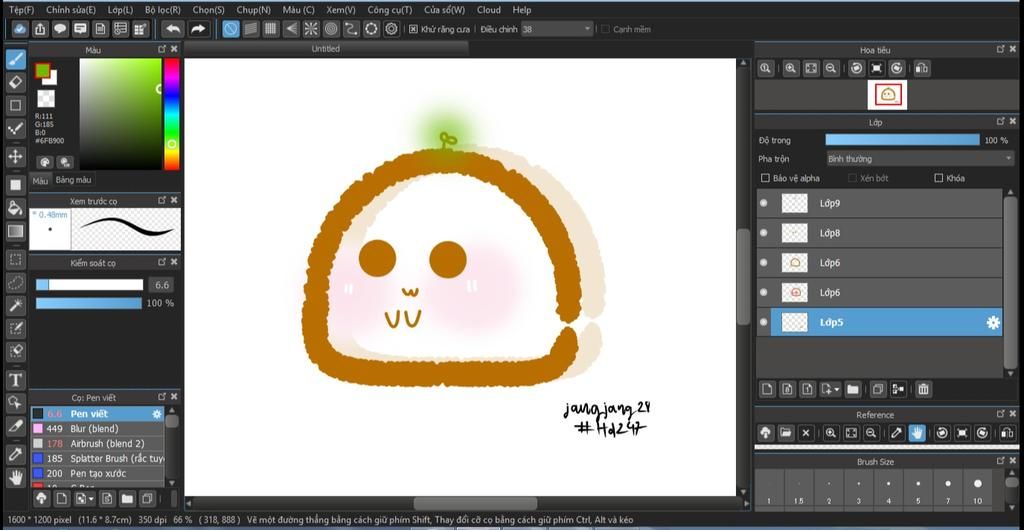Turn off snap with the circle-slash icon
Screen dimensions: 1024x530
click(231, 29)
